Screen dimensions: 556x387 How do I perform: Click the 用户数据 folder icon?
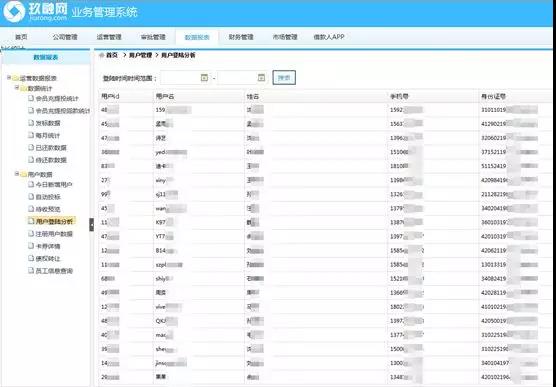click(x=23, y=174)
